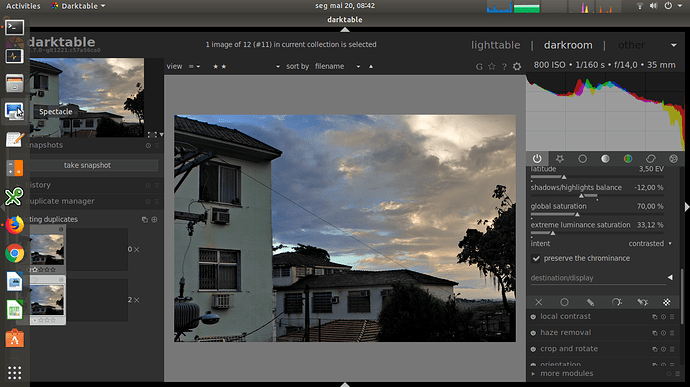Select correction modules group icon
Screen dimensions: 690x387
click(651, 158)
